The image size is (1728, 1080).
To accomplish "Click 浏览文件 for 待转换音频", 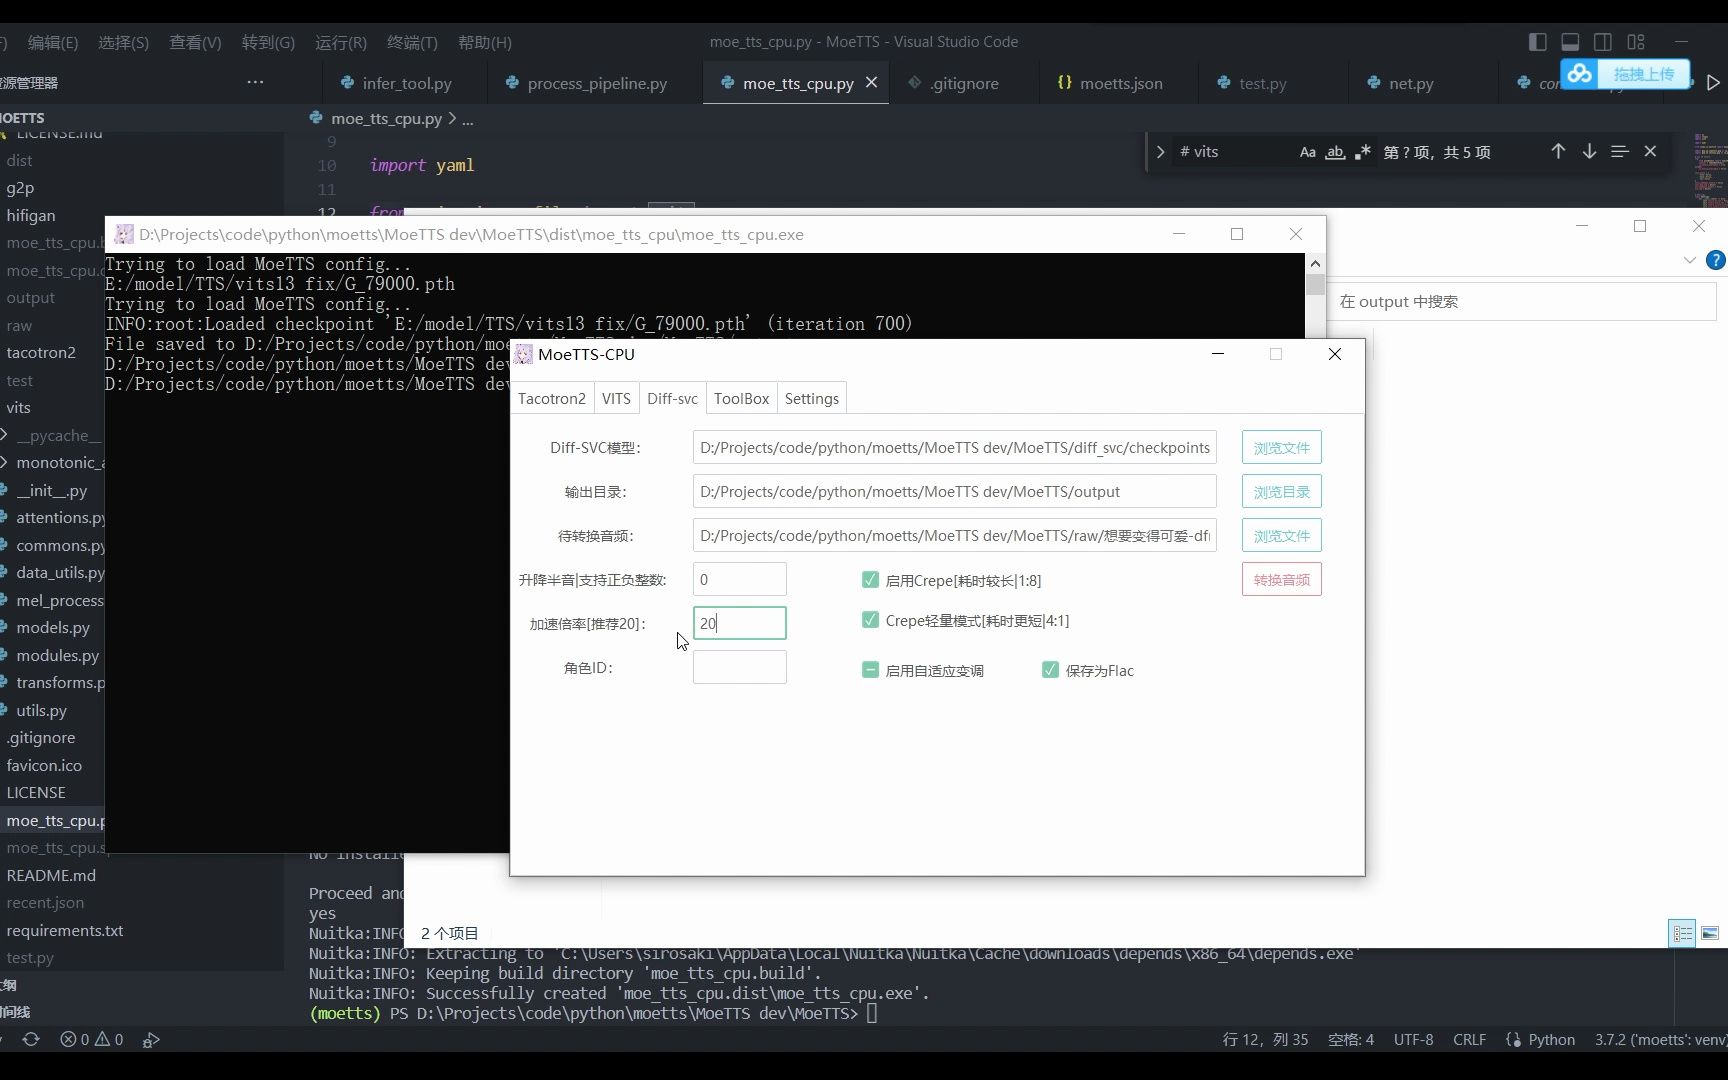I will tap(1281, 535).
